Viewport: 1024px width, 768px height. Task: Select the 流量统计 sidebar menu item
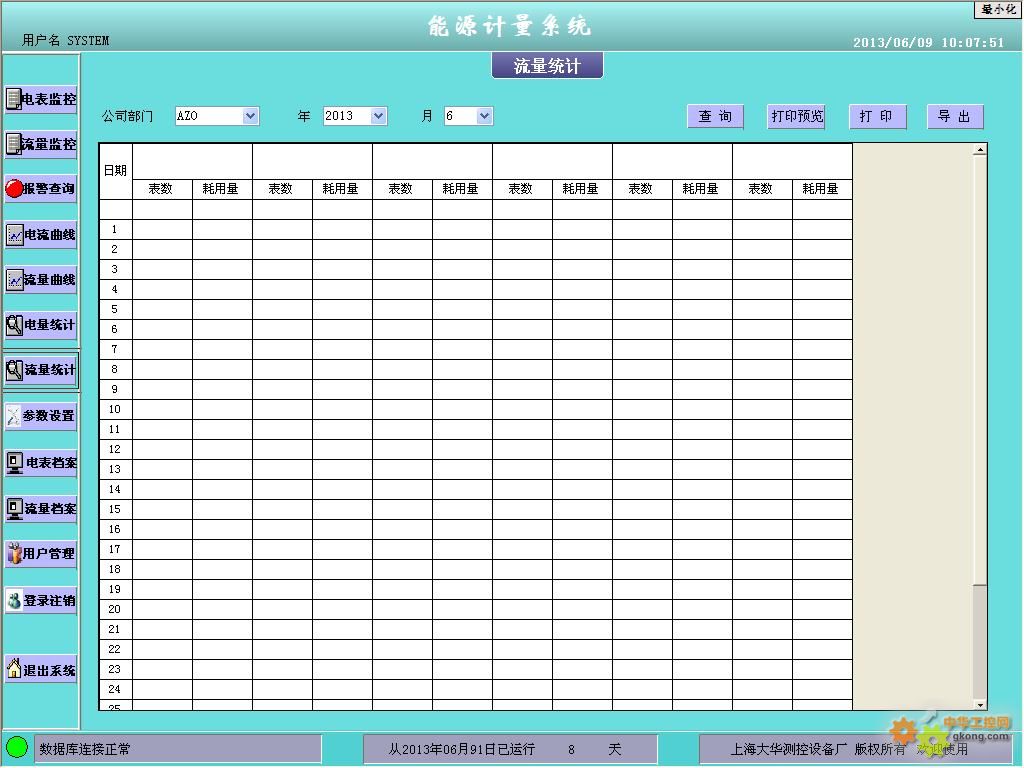pyautogui.click(x=41, y=370)
